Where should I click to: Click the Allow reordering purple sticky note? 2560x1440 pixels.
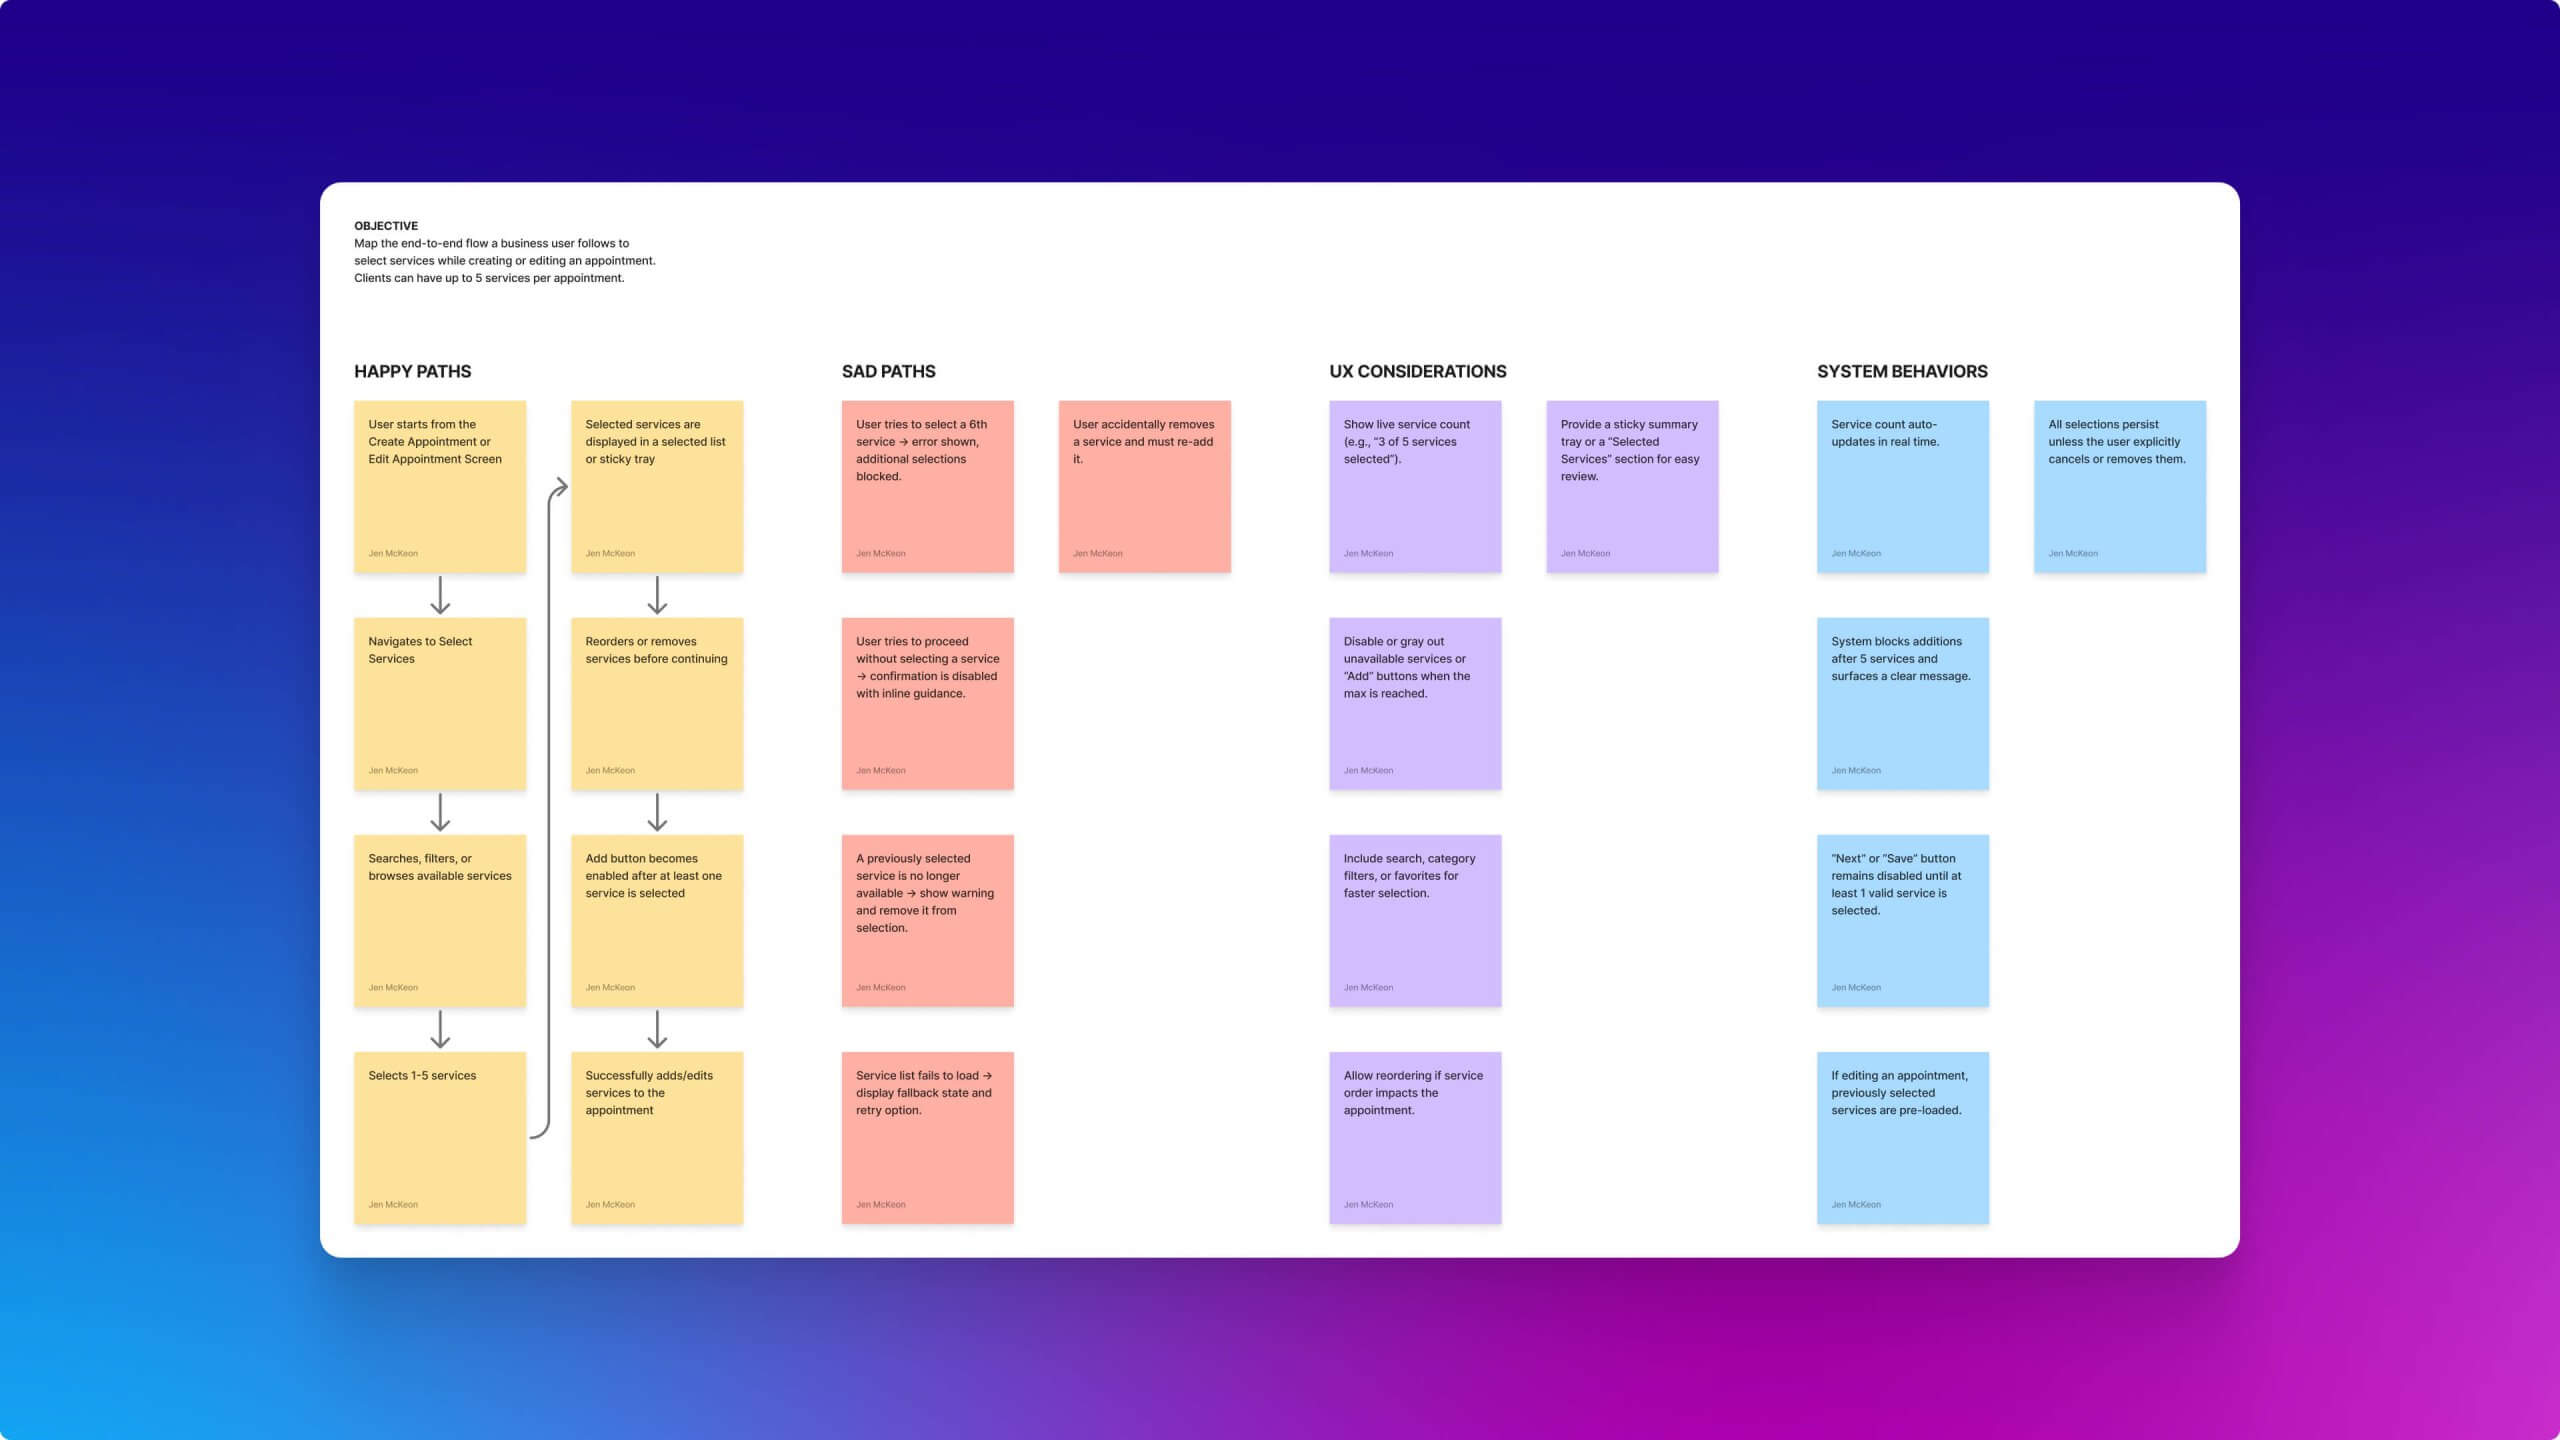[x=1415, y=1138]
